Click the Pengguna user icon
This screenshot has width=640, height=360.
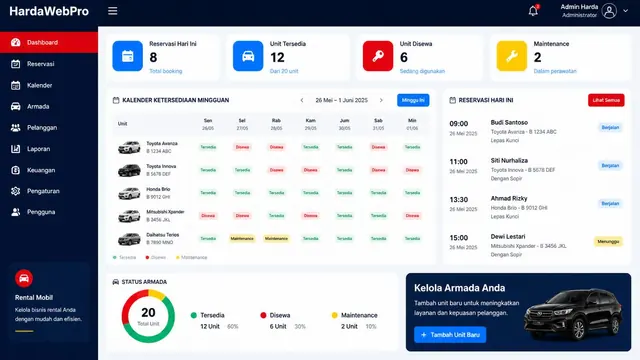pyautogui.click(x=16, y=212)
